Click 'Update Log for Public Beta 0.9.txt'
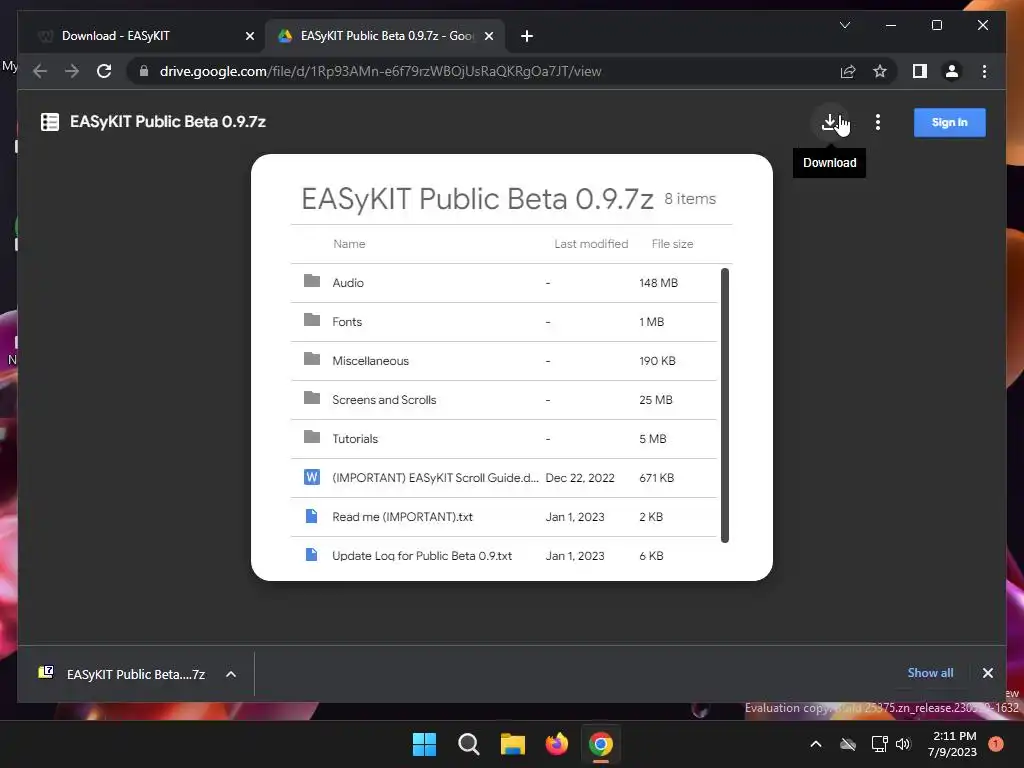 422,556
